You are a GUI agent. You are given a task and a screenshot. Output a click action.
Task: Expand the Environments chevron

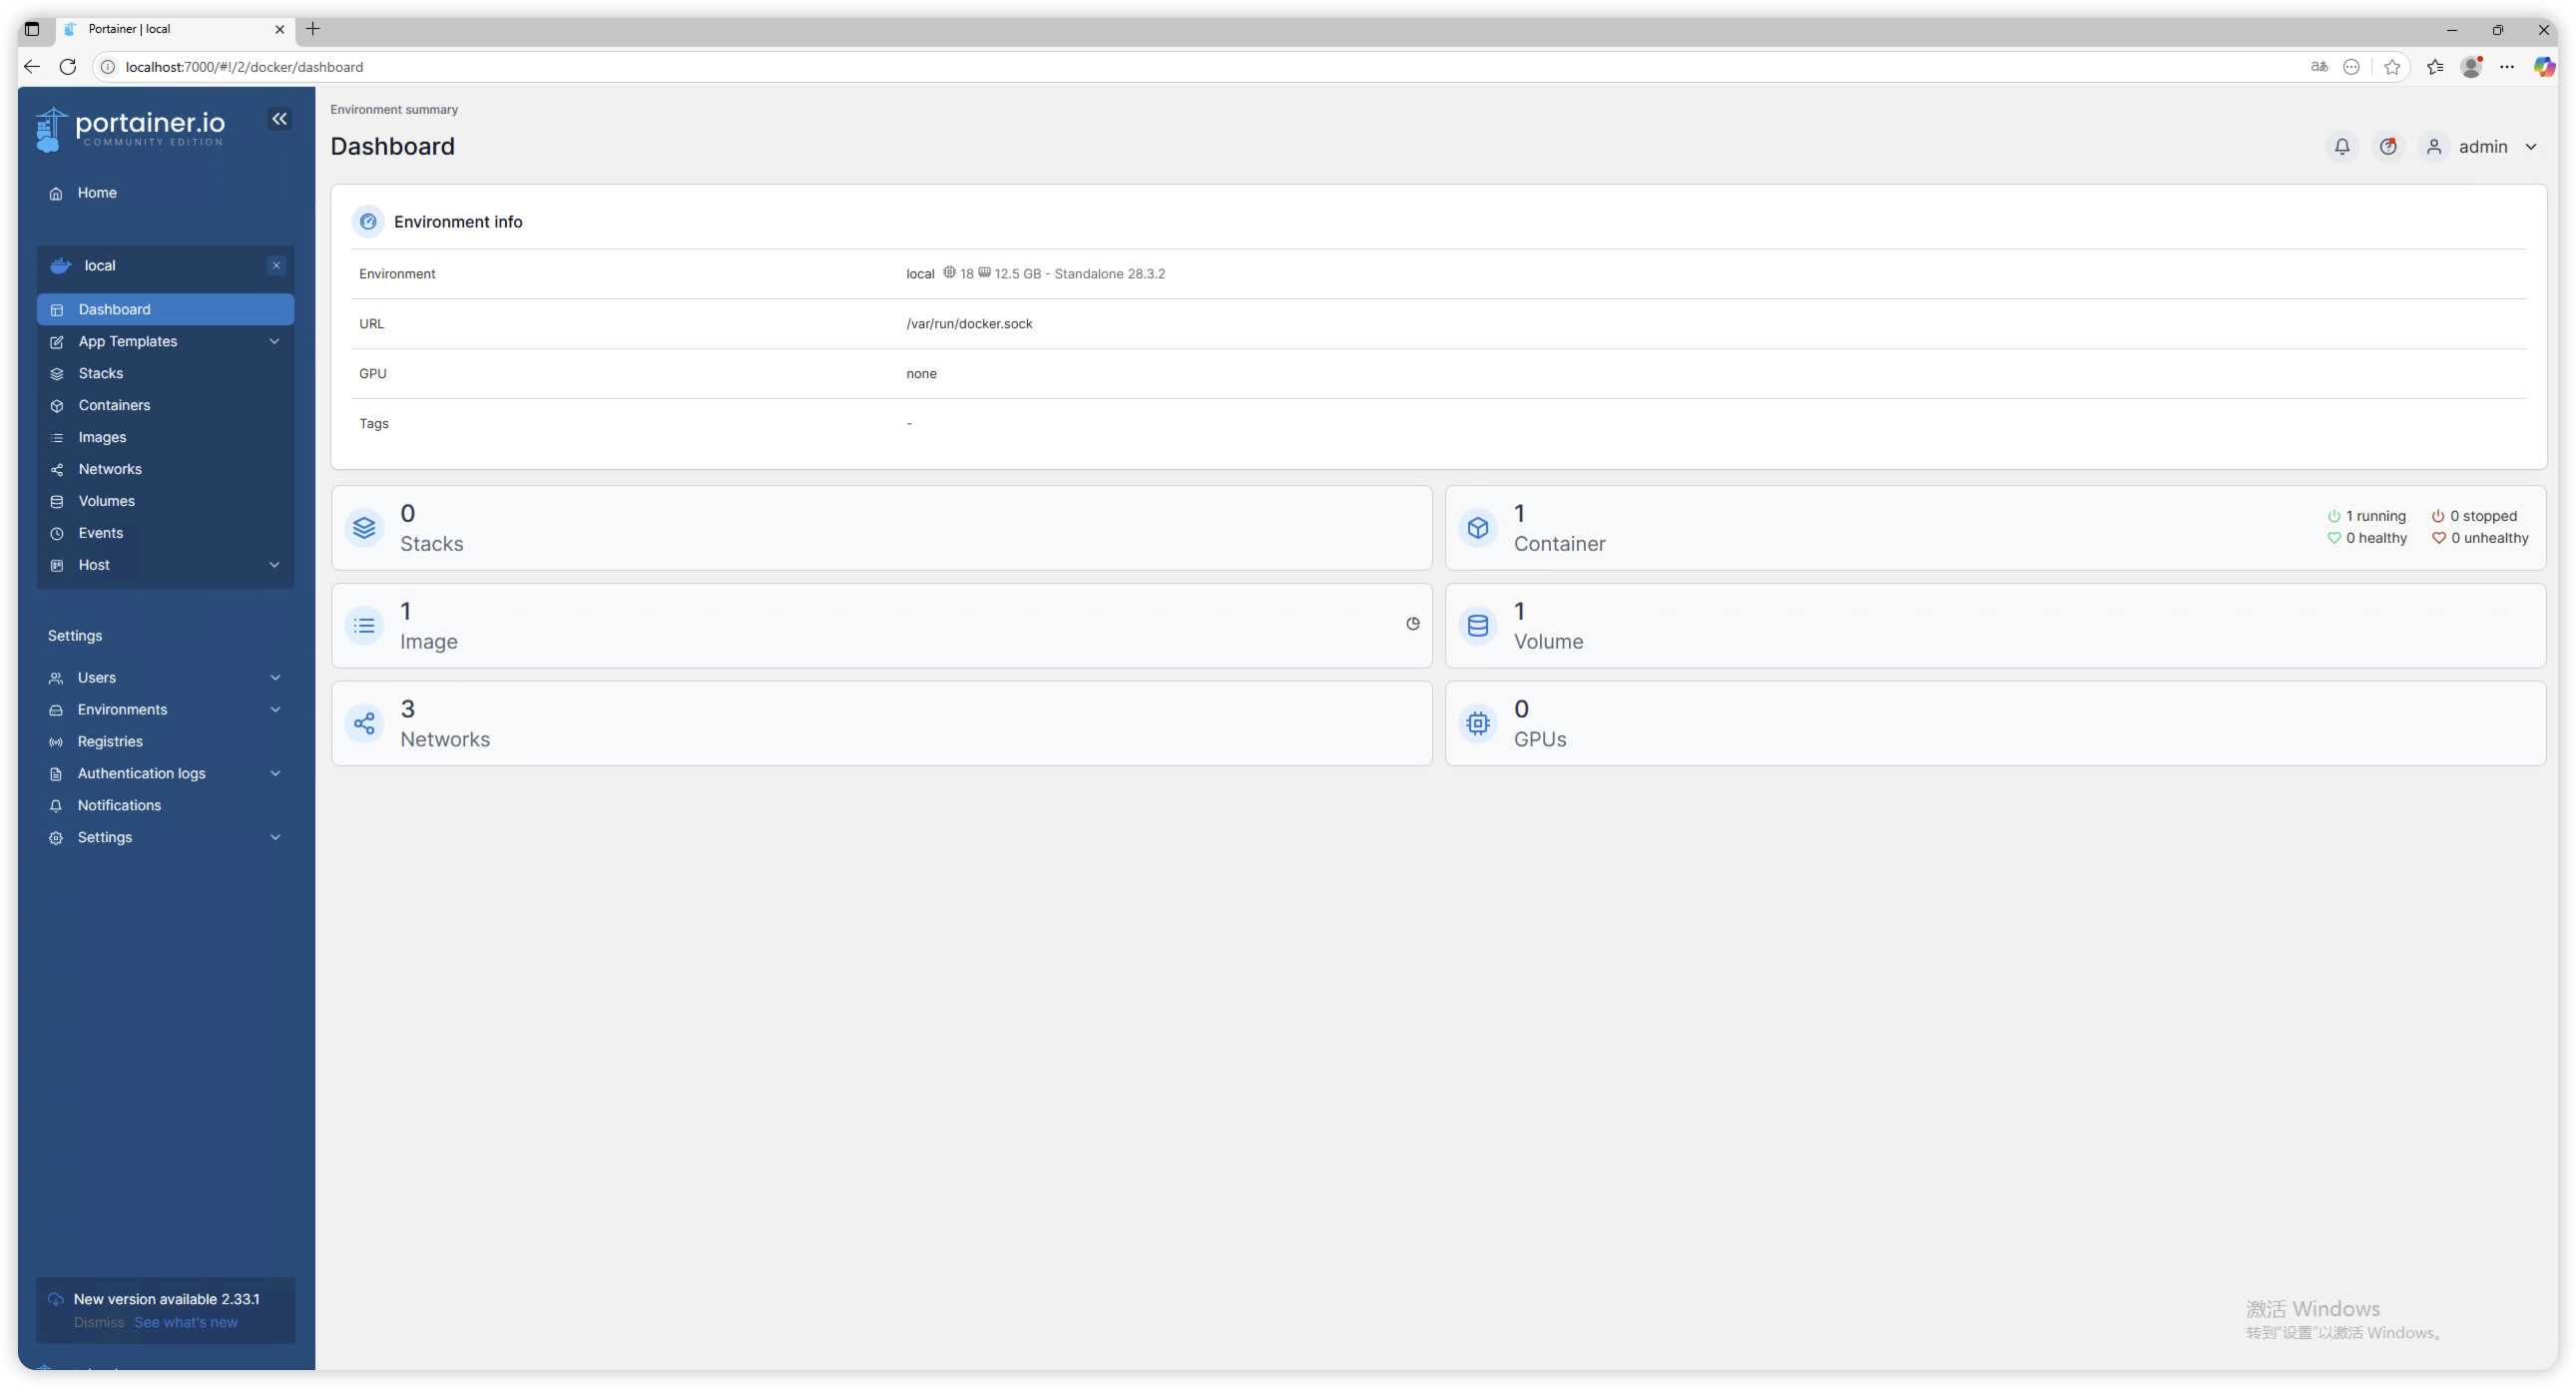[x=275, y=709]
